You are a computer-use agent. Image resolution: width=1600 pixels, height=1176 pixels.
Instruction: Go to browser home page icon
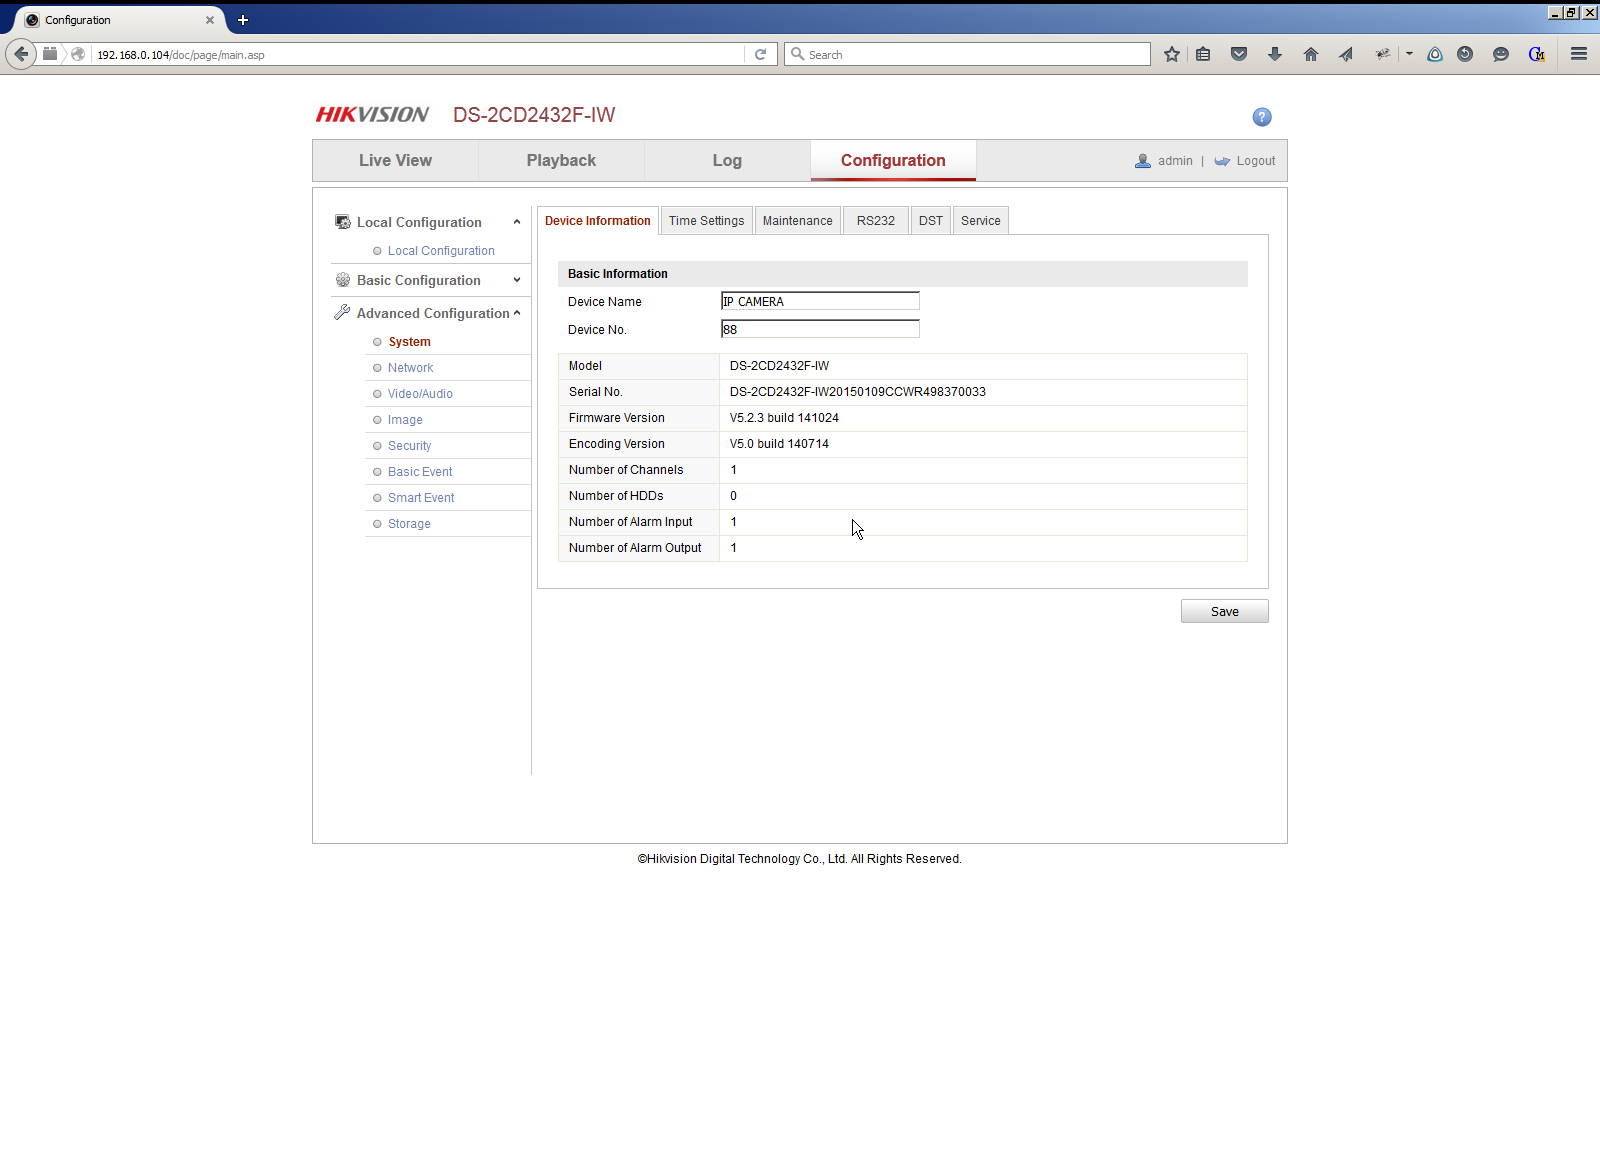1311,54
